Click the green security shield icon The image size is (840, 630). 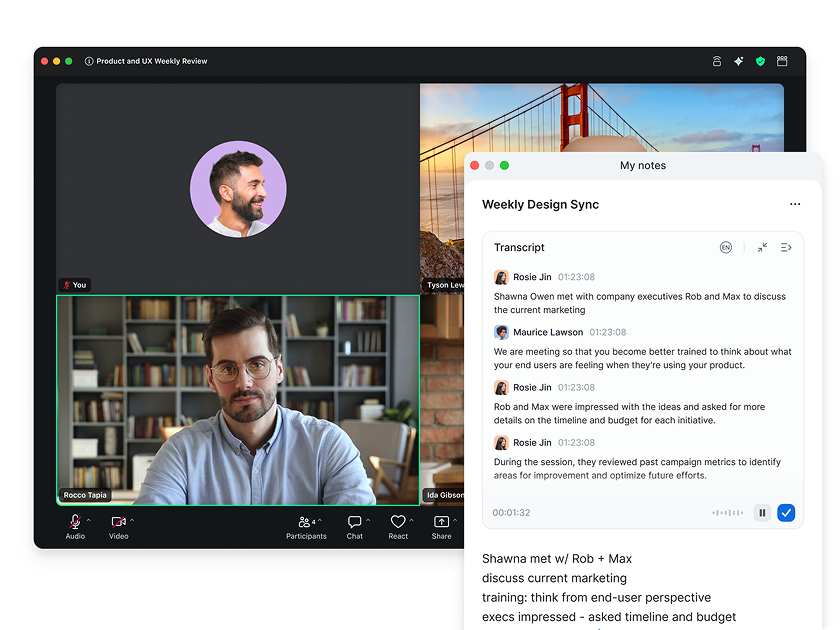point(760,61)
